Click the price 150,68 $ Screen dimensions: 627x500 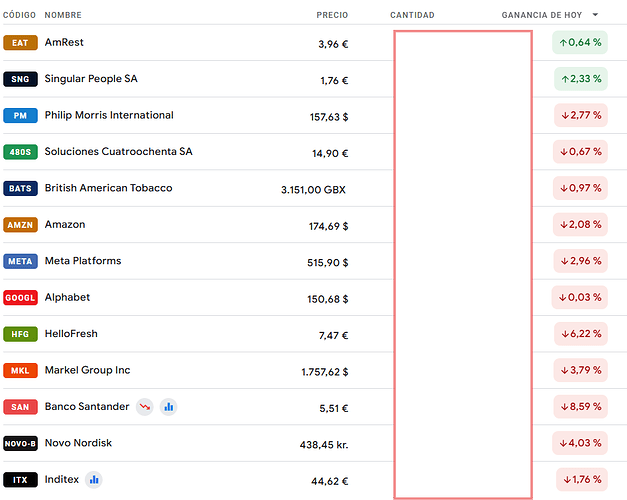[x=327, y=299]
